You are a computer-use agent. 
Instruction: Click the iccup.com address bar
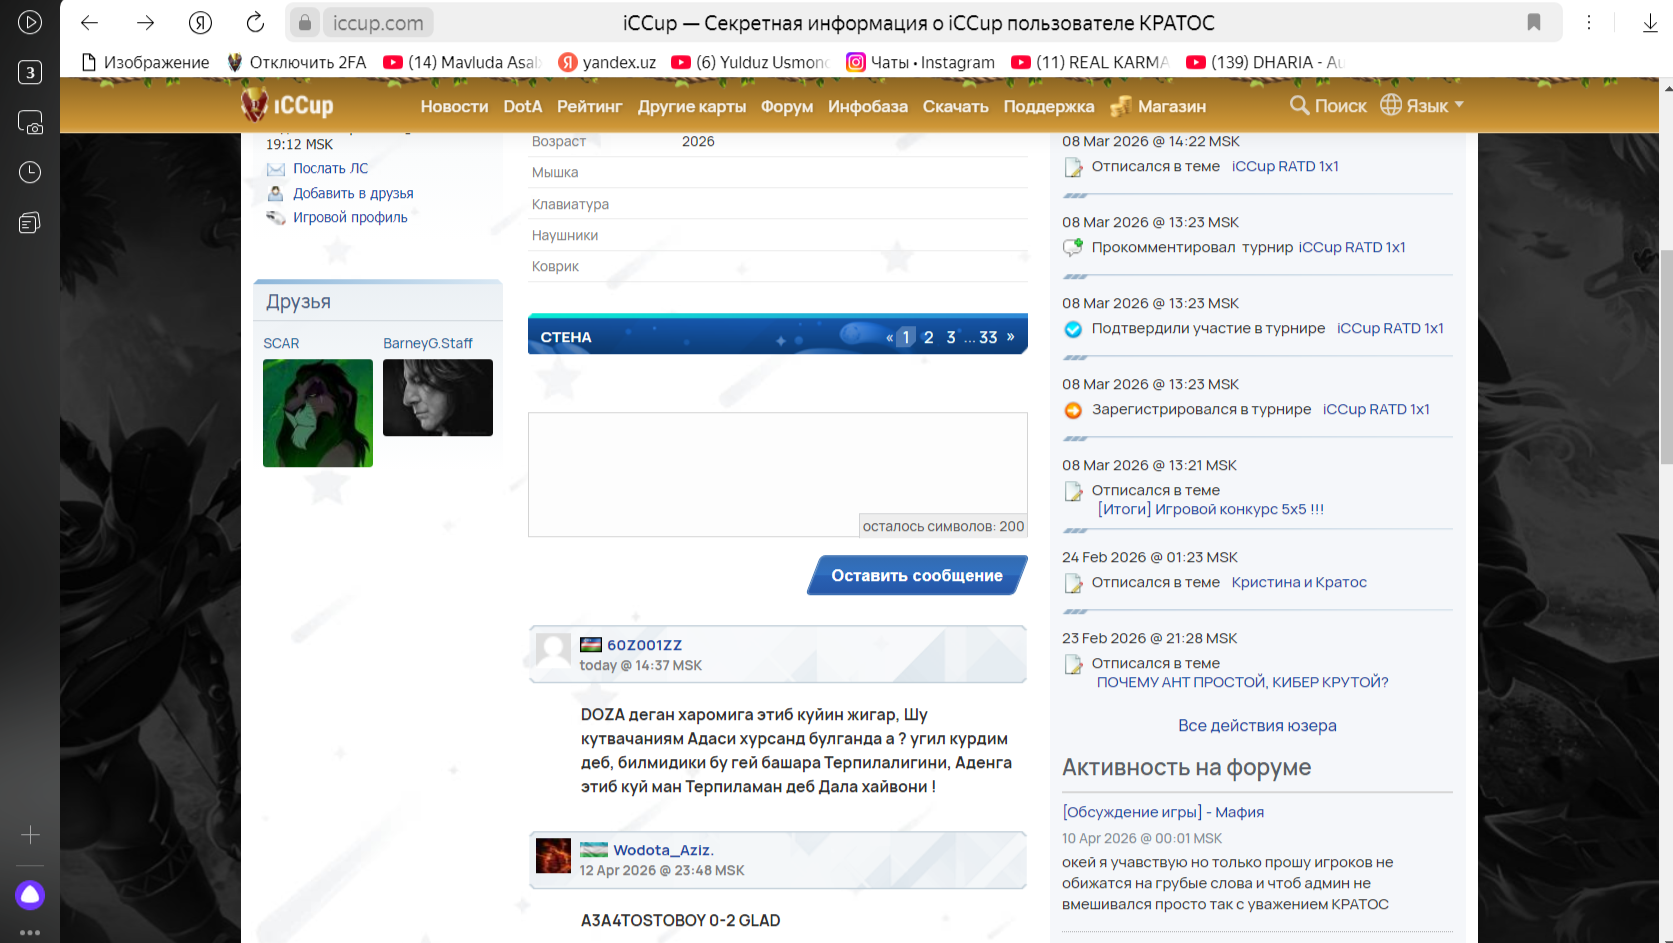377,22
